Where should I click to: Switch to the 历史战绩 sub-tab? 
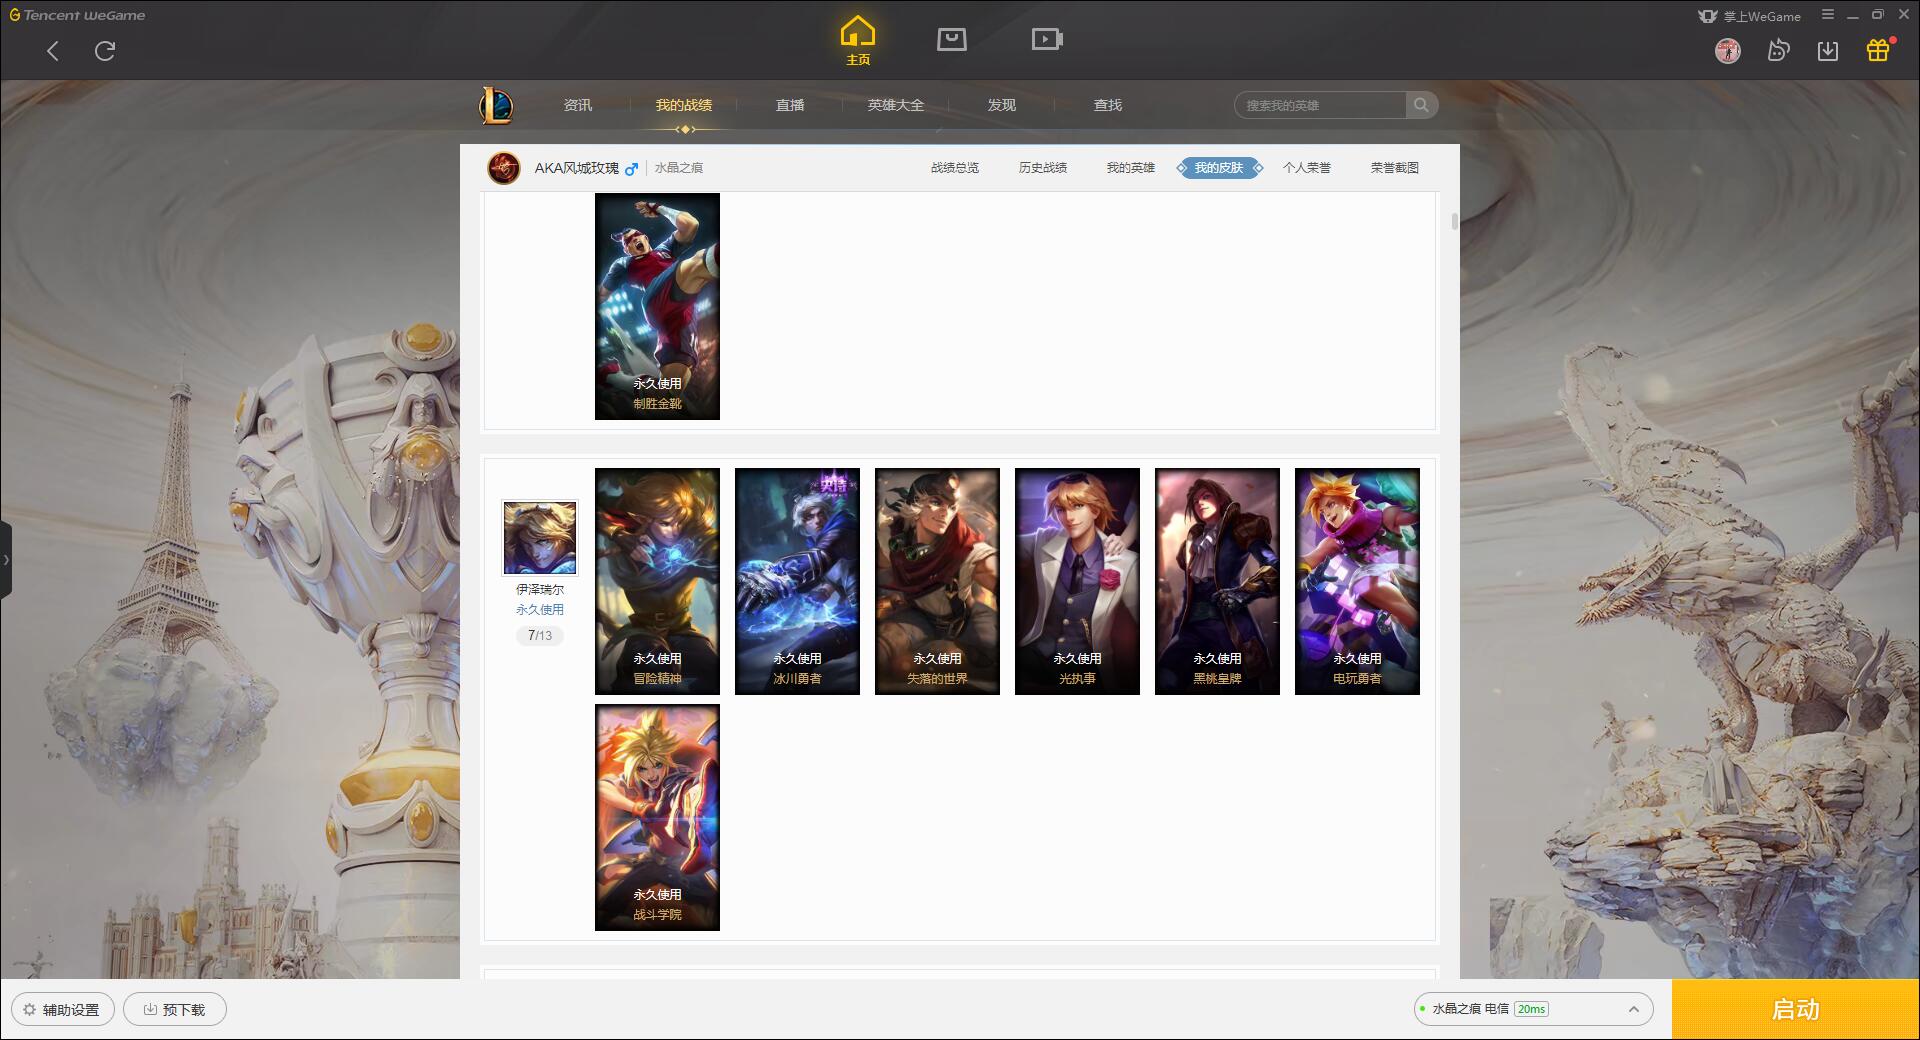coord(1043,168)
